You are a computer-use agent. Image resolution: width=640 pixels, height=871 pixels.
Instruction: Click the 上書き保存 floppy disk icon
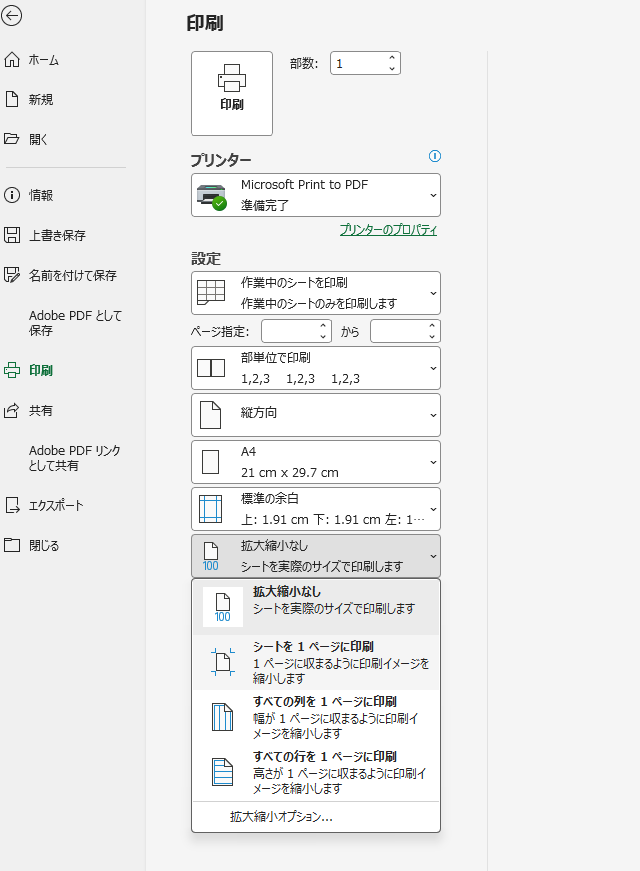pos(12,235)
